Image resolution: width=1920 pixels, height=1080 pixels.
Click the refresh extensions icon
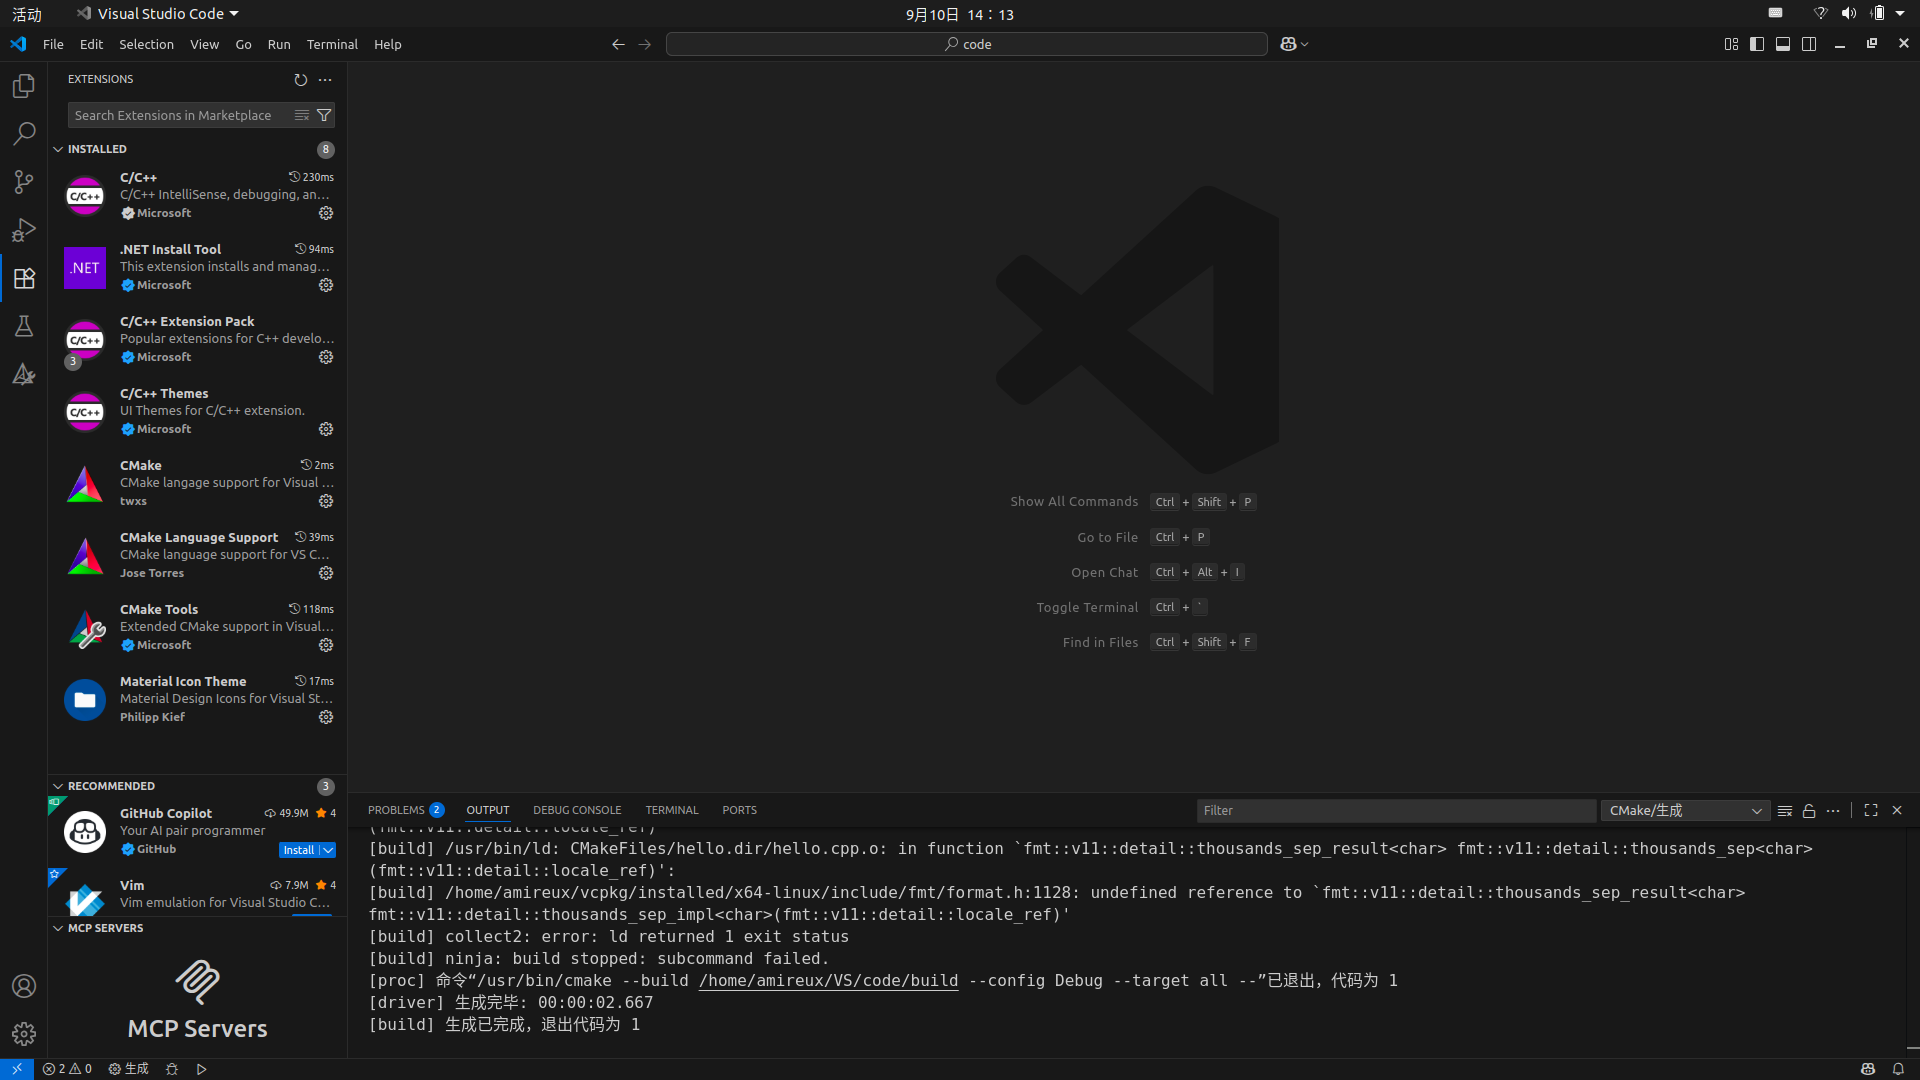click(x=300, y=80)
